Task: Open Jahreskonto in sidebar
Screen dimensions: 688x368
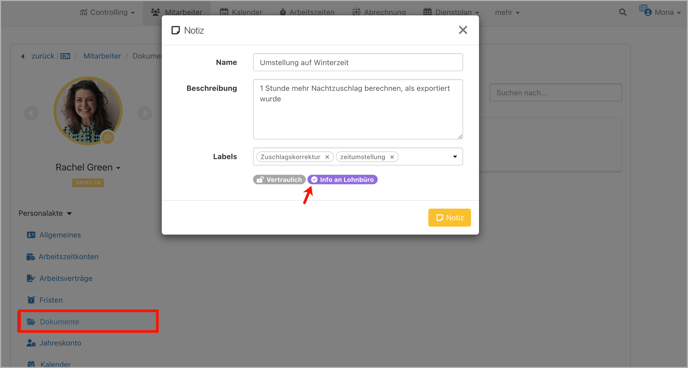Action: click(60, 343)
